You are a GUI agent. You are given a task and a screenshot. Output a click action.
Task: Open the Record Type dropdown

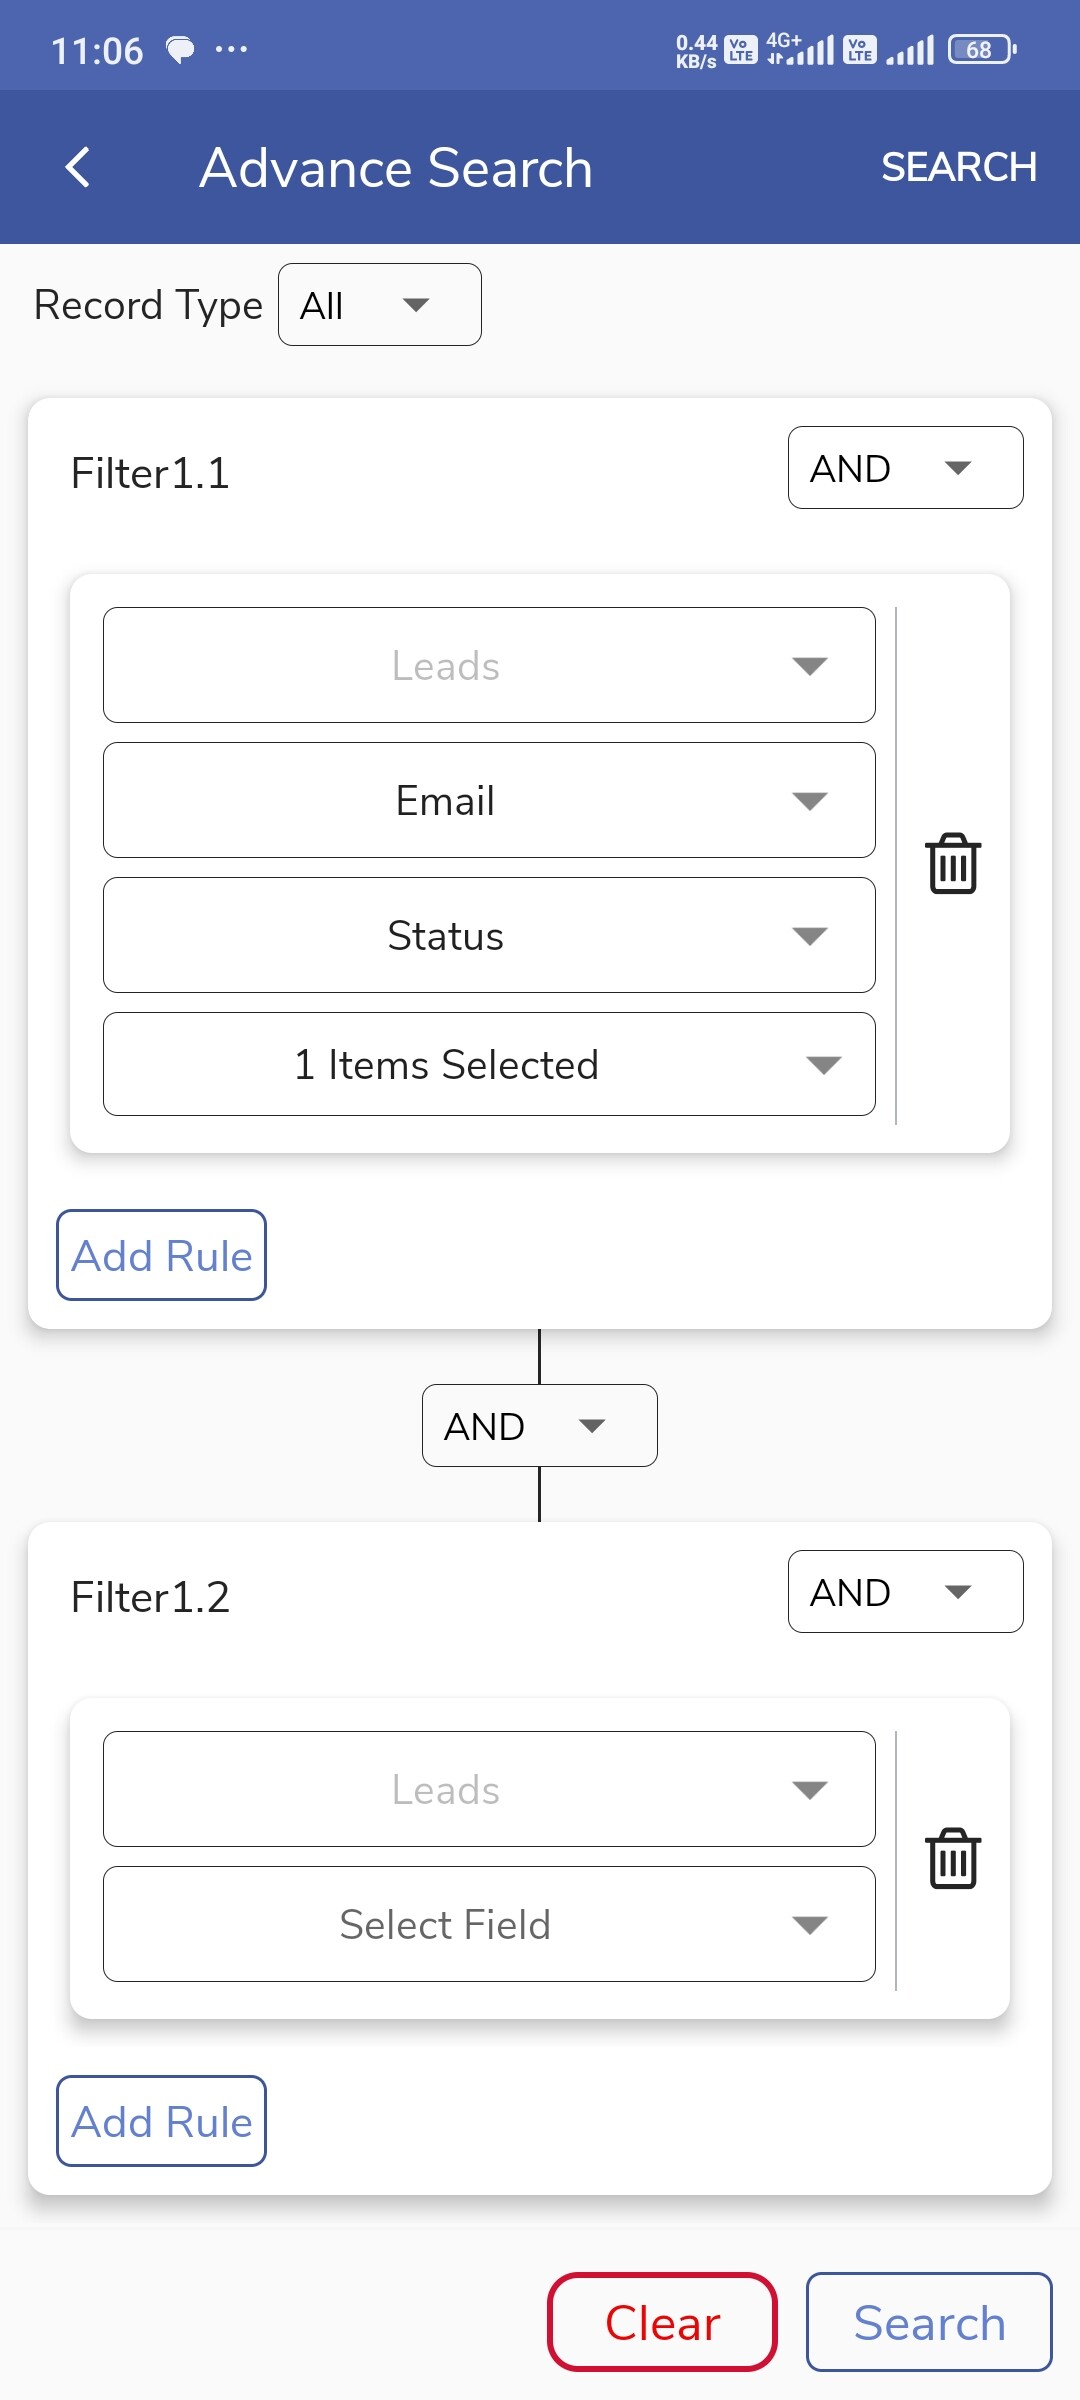380,305
